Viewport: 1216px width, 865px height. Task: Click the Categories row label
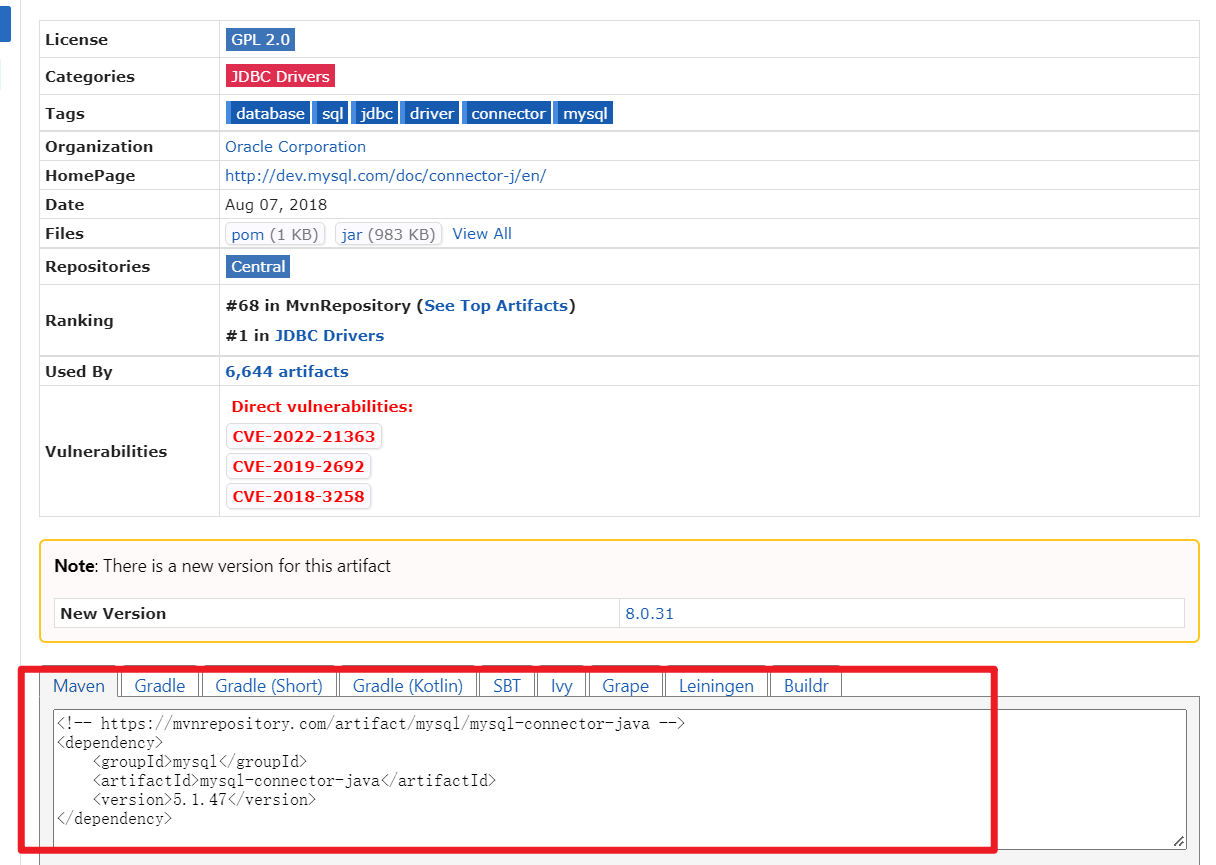click(90, 76)
